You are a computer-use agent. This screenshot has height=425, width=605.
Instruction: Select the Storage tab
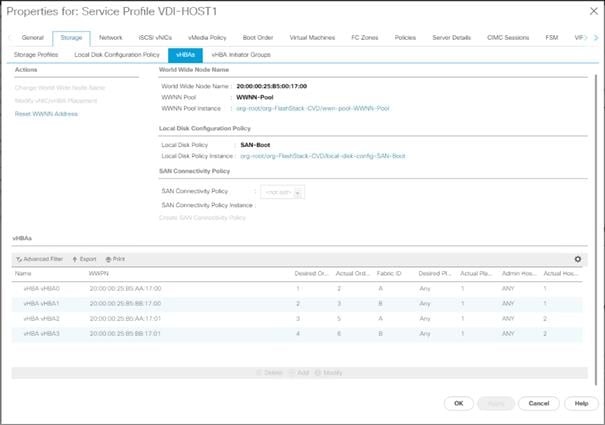(71, 37)
